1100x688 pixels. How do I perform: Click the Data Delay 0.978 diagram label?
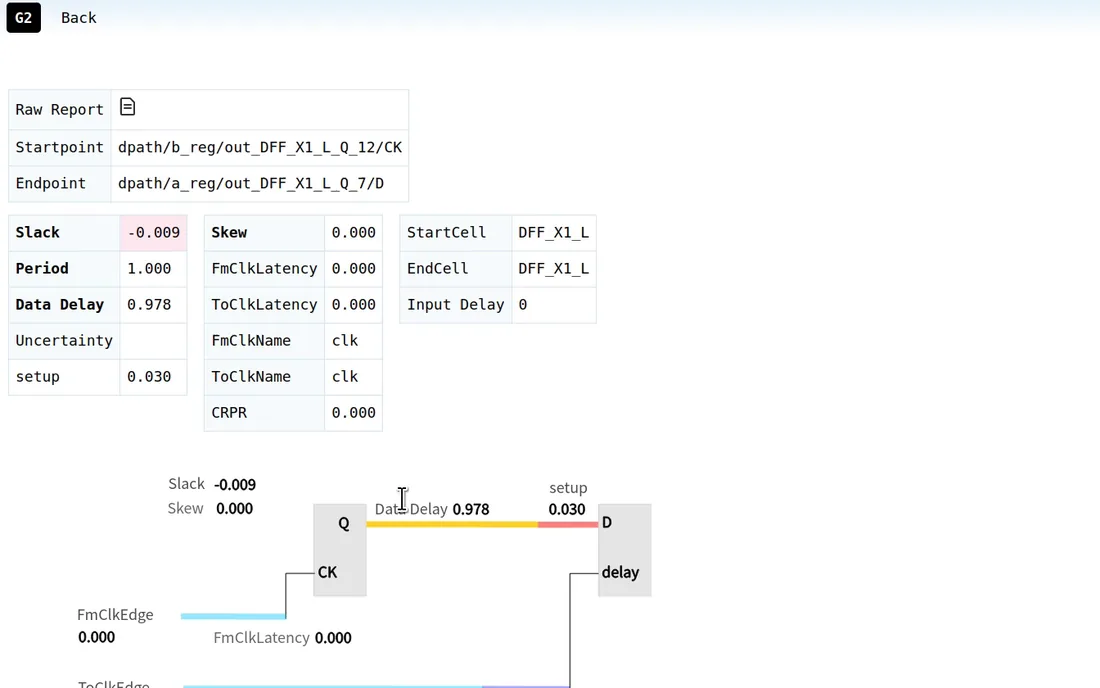tap(431, 509)
